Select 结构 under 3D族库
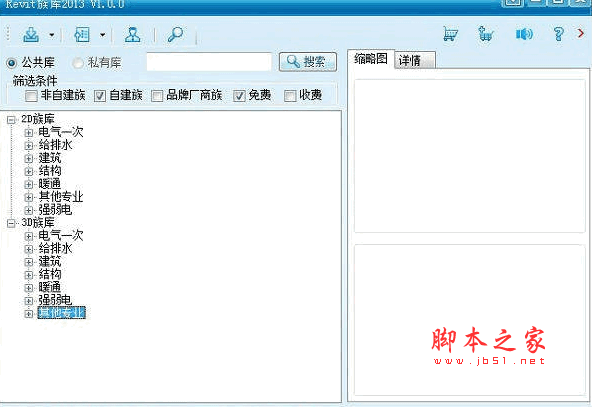The width and height of the screenshot is (592, 407). coord(49,274)
